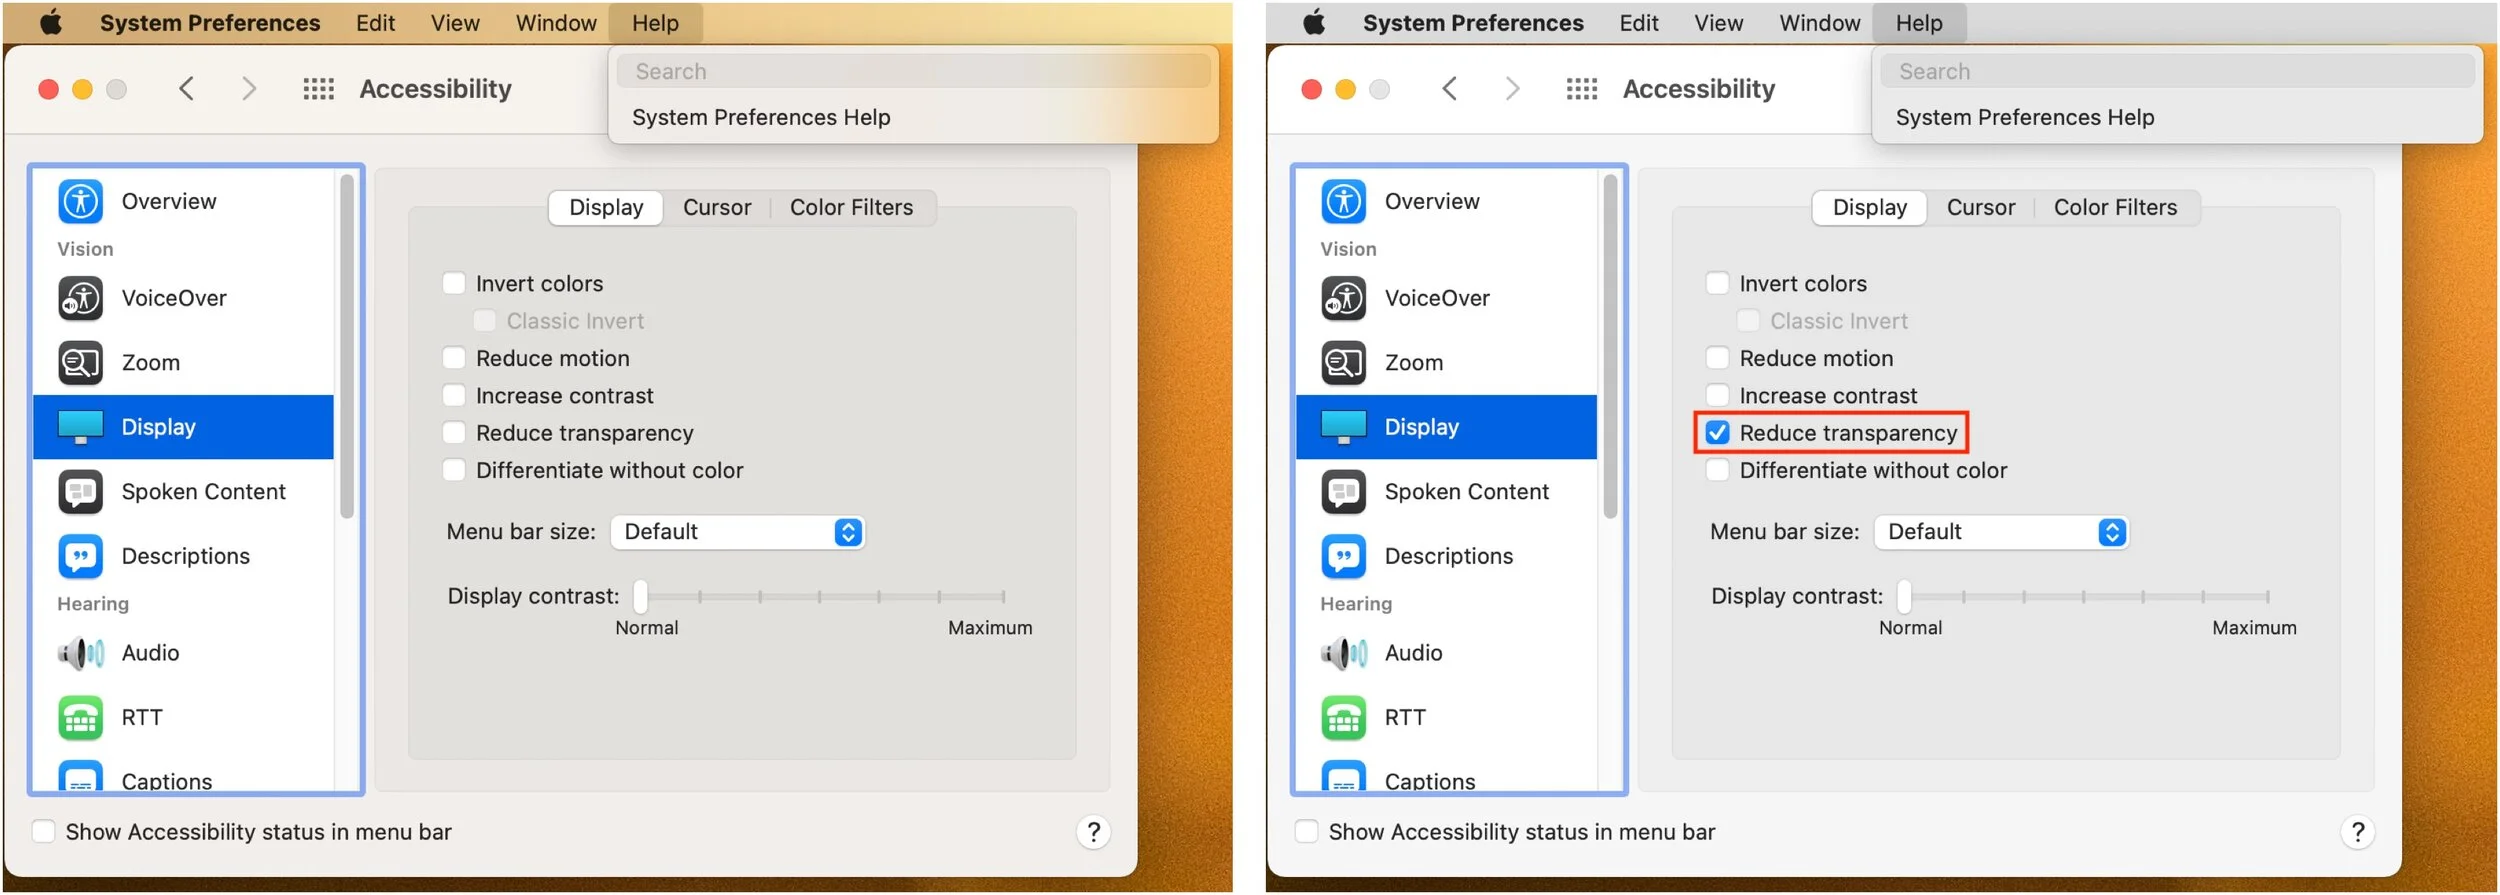Open the Apple menu in the left window
2500x895 pixels.
[51, 22]
